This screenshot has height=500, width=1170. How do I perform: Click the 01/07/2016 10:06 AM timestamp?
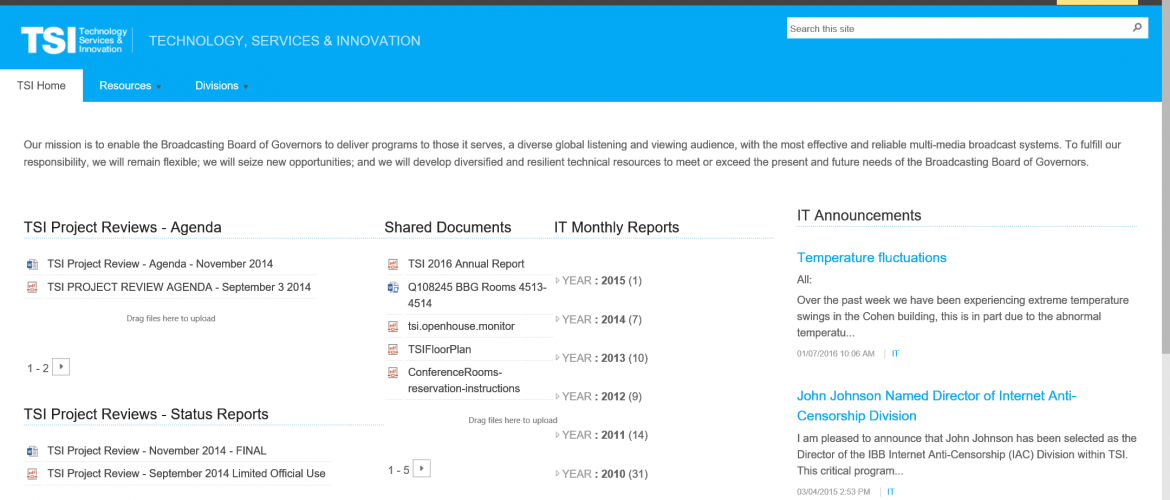click(x=836, y=354)
